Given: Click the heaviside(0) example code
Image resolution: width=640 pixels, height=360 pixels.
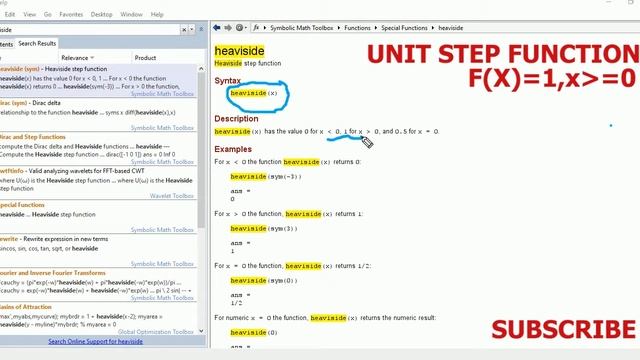Looking at the screenshot, I should (x=254, y=333).
